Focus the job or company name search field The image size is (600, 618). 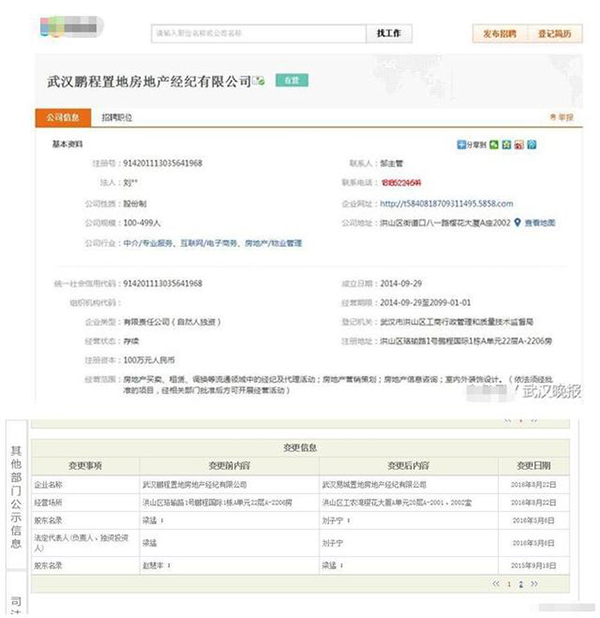(x=257, y=33)
